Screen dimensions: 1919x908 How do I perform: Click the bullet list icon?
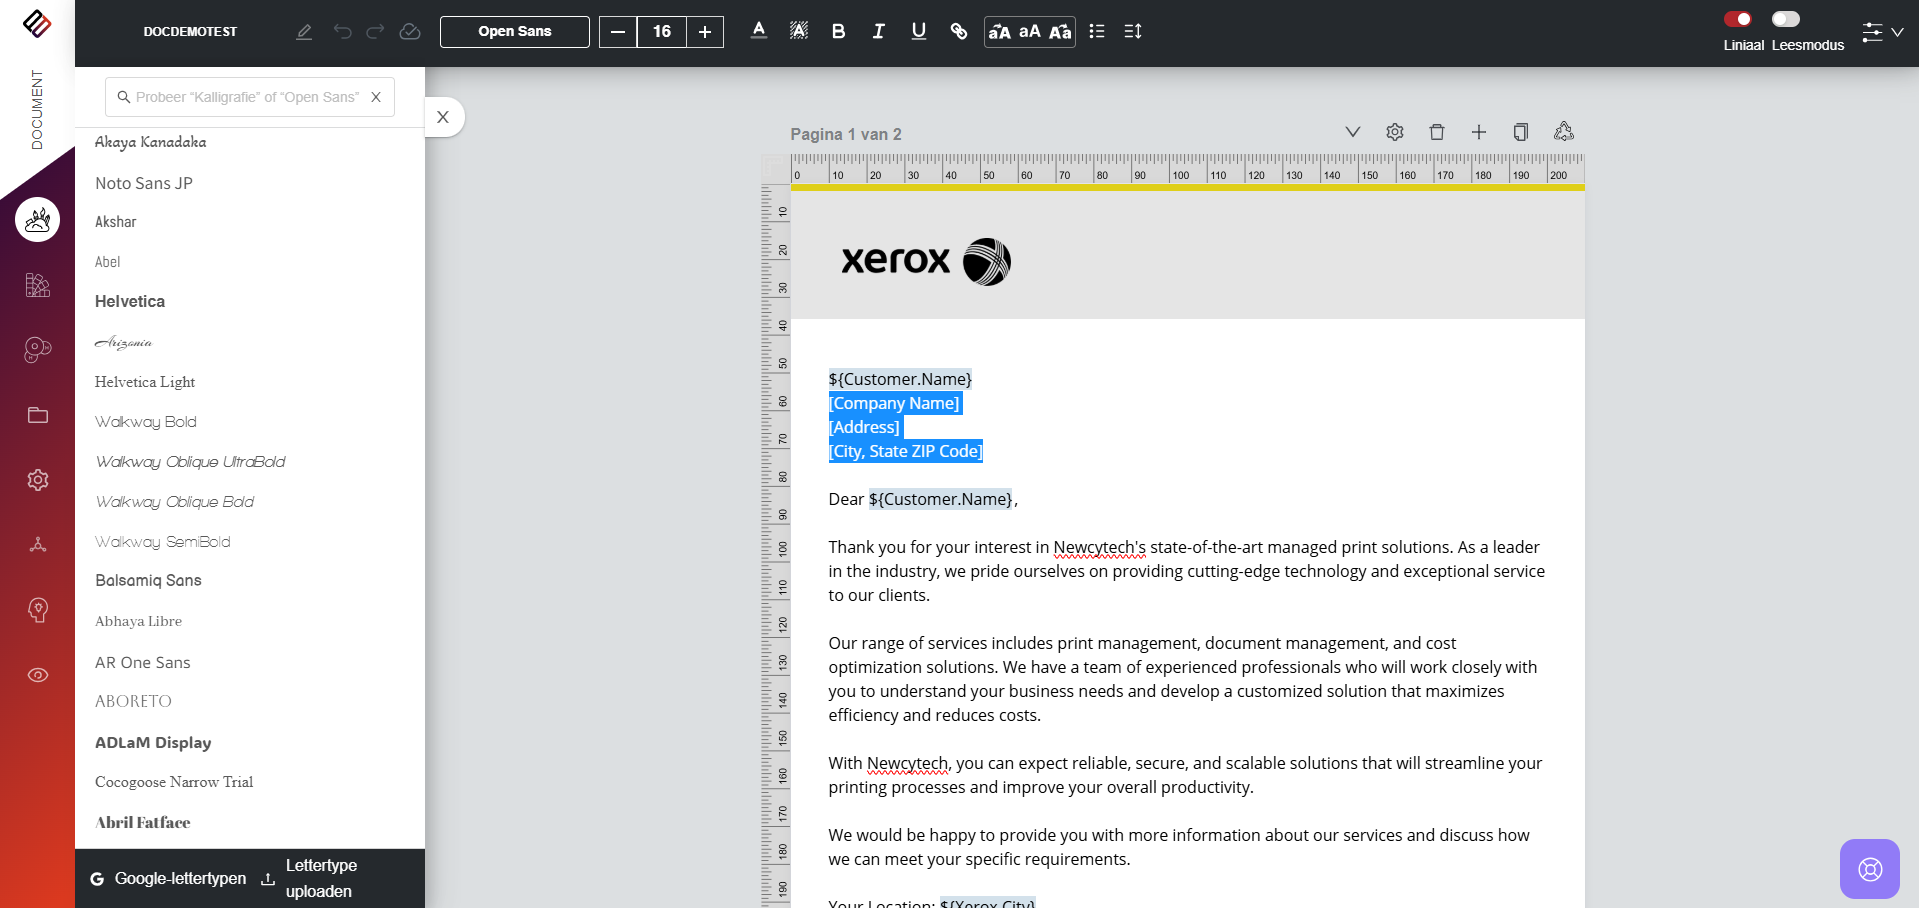pyautogui.click(x=1097, y=32)
